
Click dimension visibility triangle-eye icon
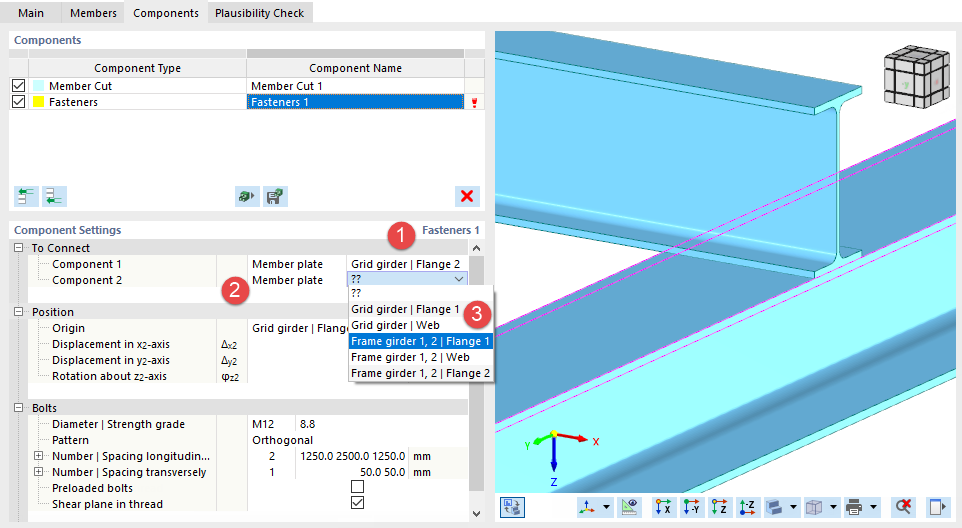629,507
